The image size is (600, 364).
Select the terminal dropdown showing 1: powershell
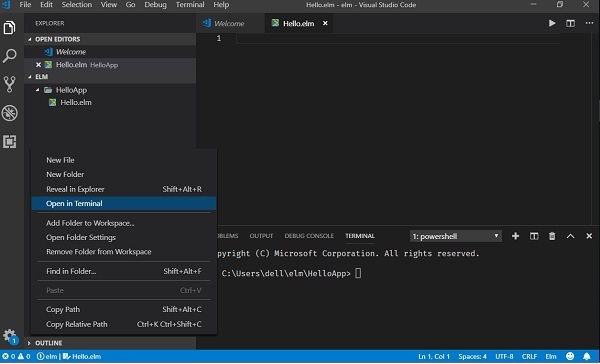(x=455, y=236)
